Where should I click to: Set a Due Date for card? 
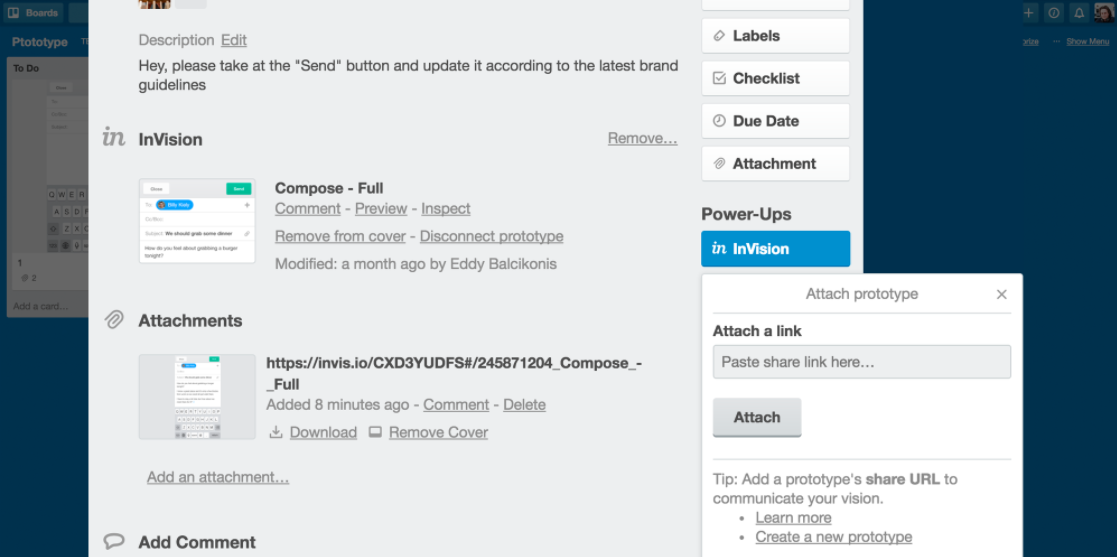click(775, 121)
